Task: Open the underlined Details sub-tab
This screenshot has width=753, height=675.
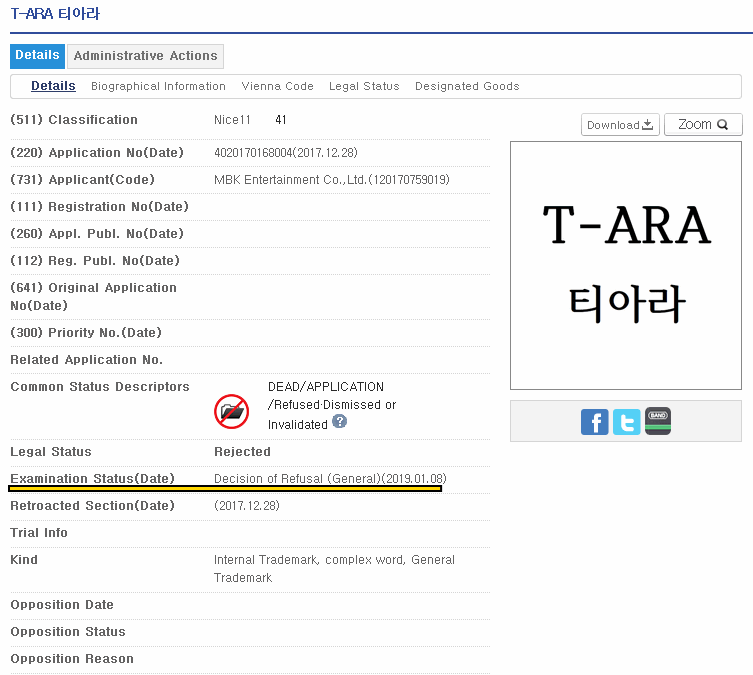Action: coord(53,86)
